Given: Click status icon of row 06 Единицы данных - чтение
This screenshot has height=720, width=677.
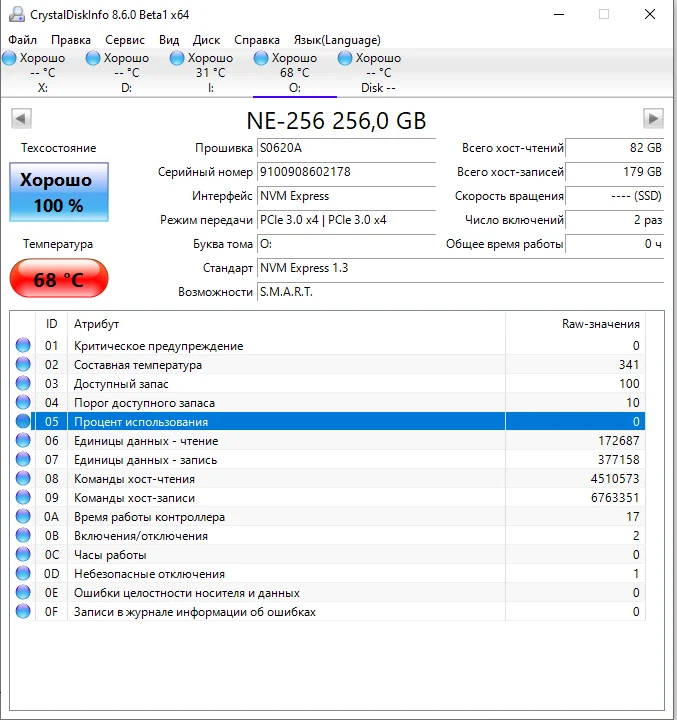Looking at the screenshot, I should pos(23,440).
